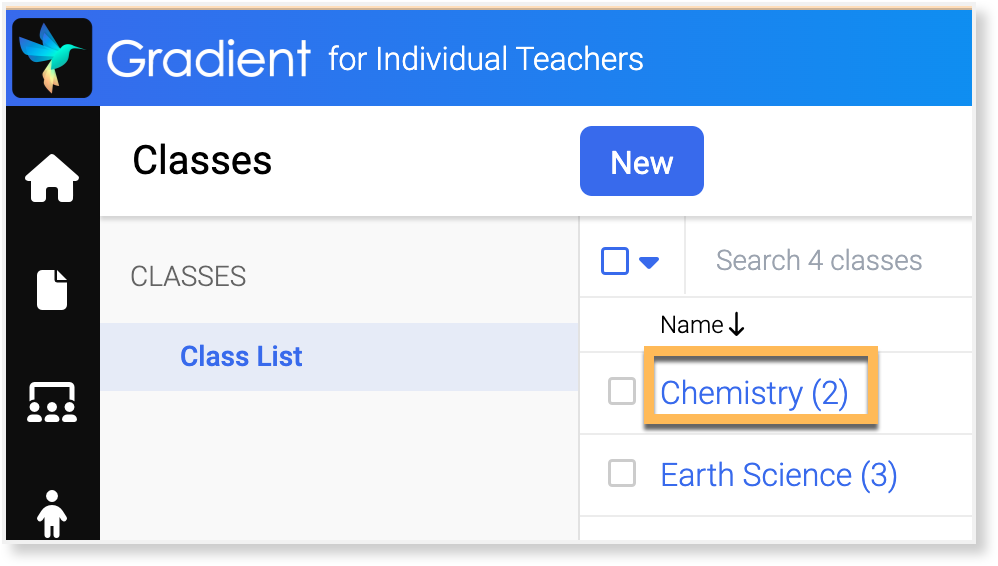The width and height of the screenshot is (998, 566).
Task: Click the Classes page heading
Action: pos(202,160)
